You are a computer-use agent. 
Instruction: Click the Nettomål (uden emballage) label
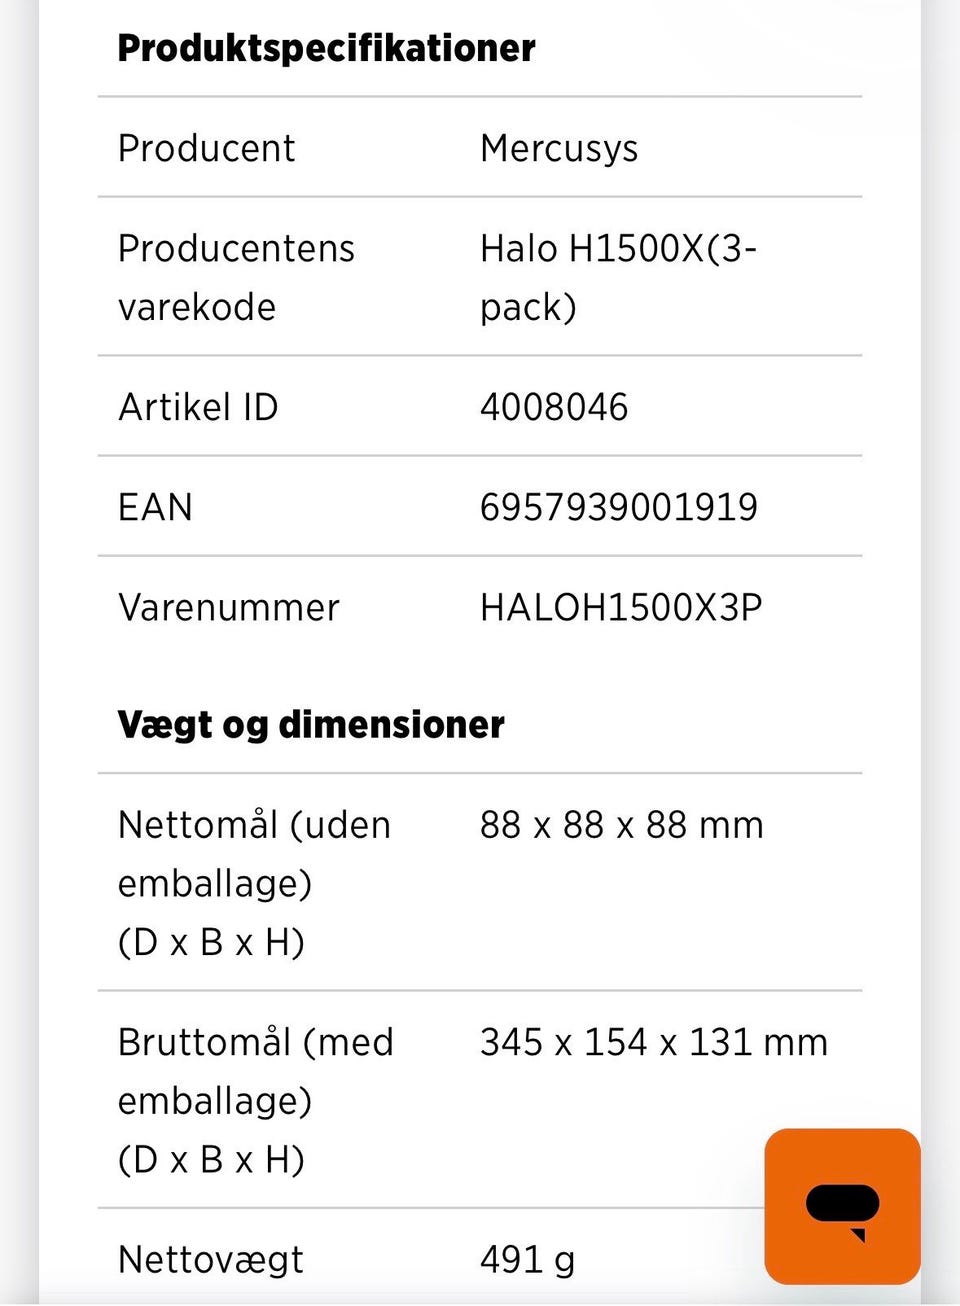(254, 883)
